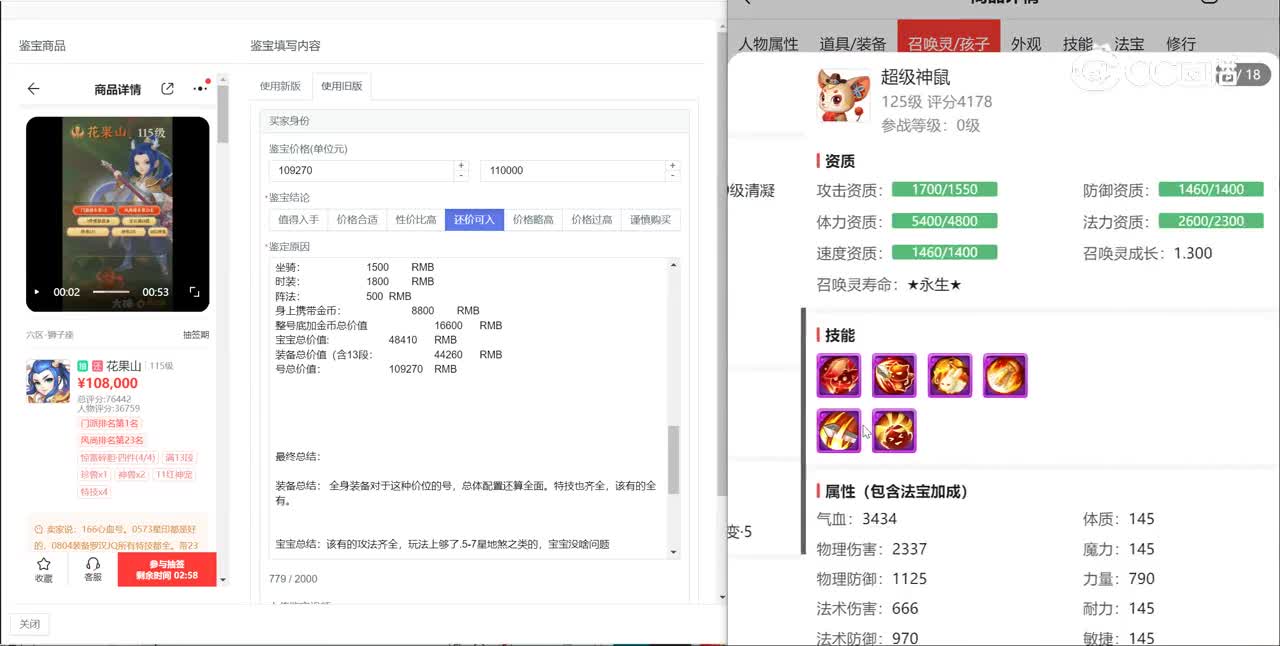
Task: Expand the video to fullscreen
Action: [x=194, y=292]
